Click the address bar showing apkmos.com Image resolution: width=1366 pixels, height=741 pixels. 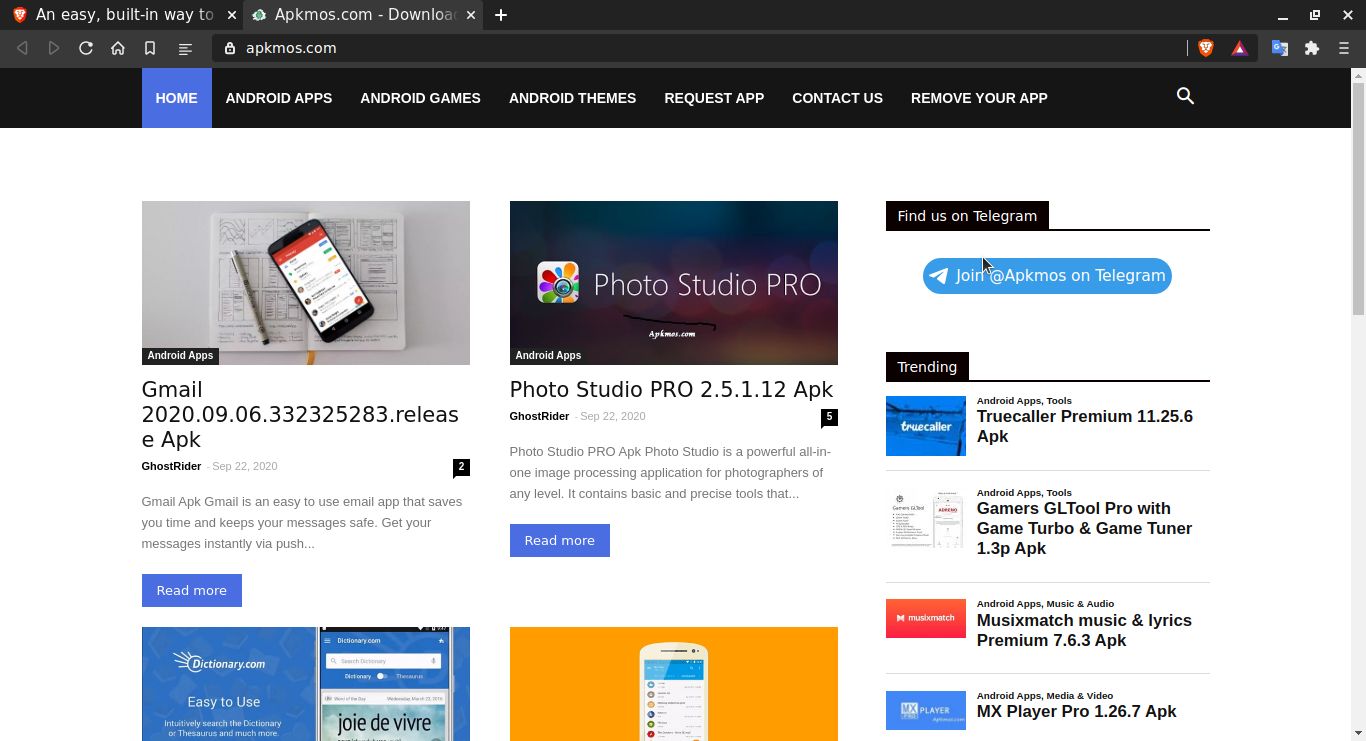(x=700, y=48)
